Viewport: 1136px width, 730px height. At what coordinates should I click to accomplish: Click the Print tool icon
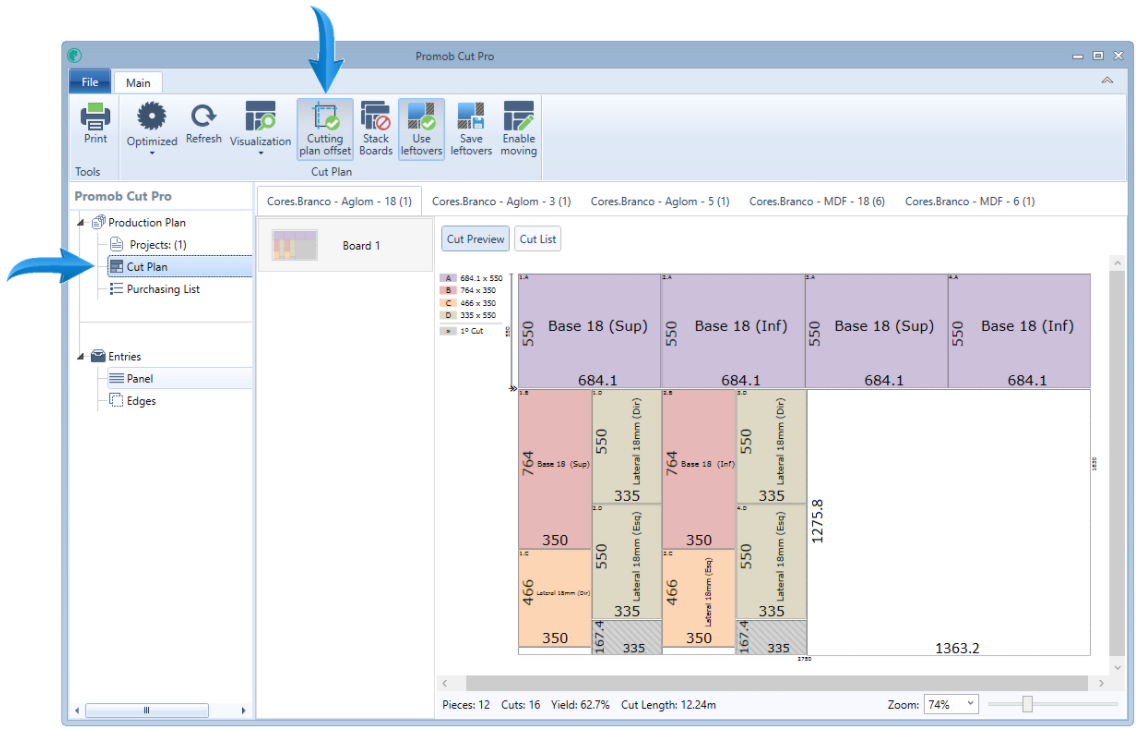pos(95,116)
